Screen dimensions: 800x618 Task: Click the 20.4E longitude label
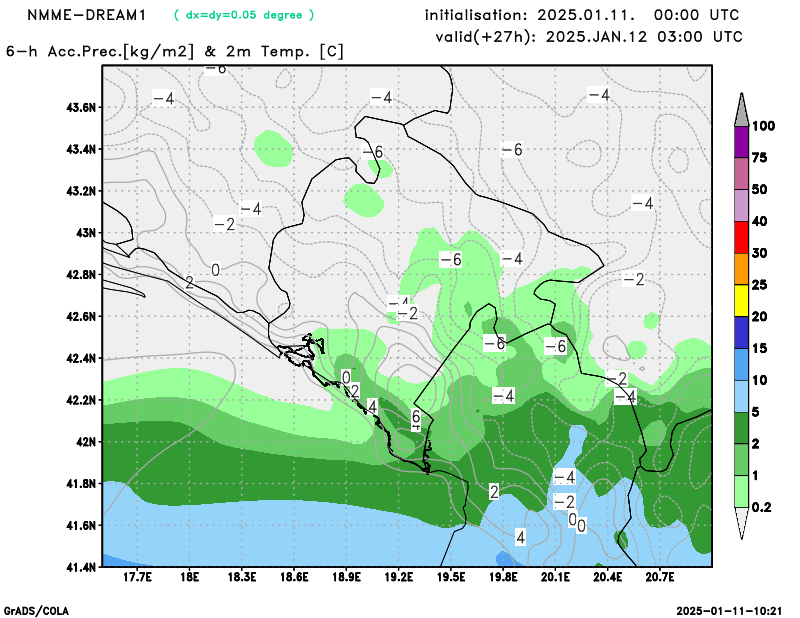tap(608, 578)
